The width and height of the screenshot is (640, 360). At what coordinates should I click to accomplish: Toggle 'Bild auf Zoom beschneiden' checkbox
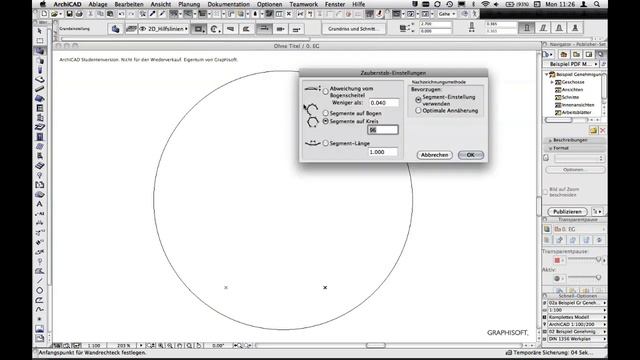click(x=545, y=192)
